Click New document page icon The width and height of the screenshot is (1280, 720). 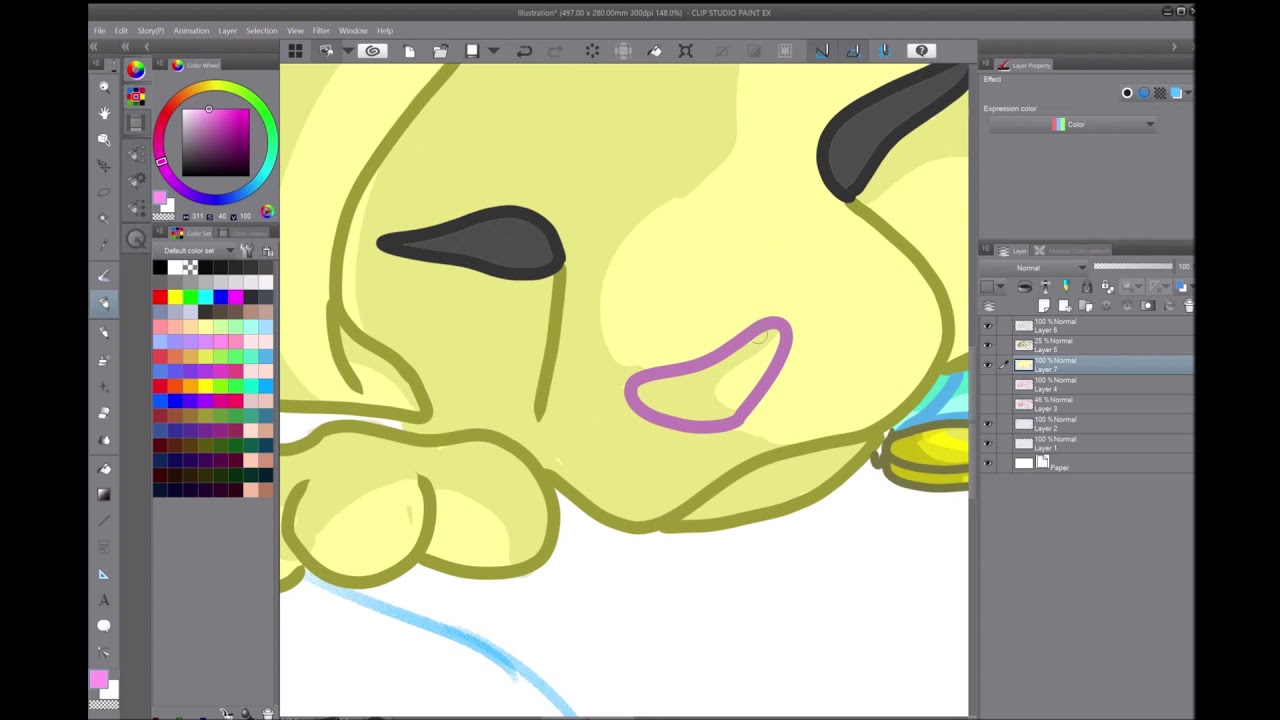pos(409,51)
